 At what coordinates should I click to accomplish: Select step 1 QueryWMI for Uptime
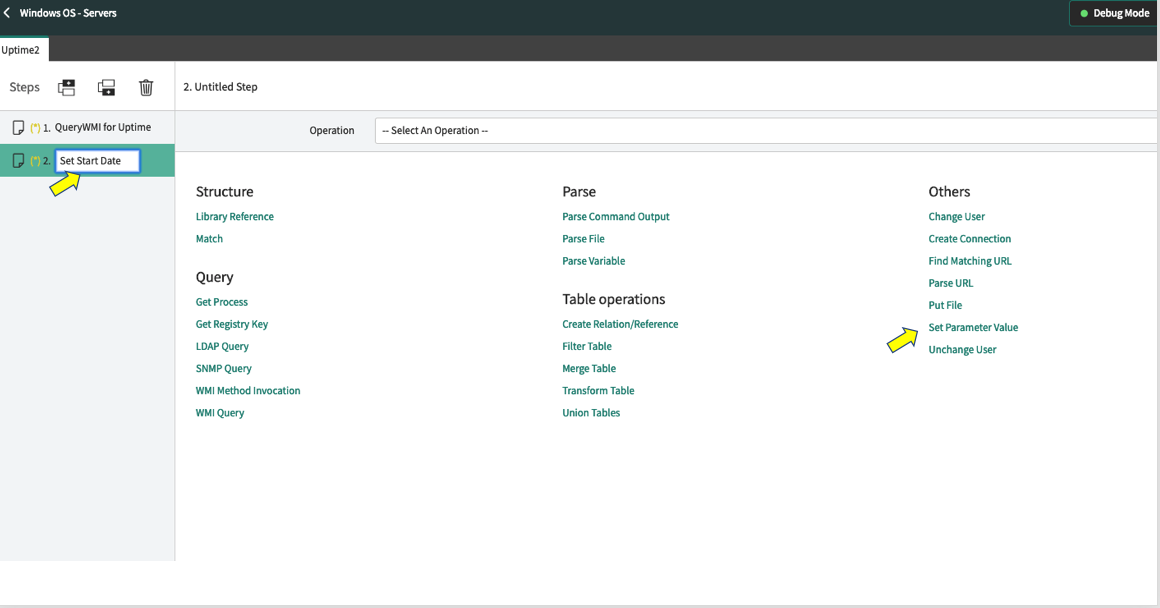pos(87,127)
